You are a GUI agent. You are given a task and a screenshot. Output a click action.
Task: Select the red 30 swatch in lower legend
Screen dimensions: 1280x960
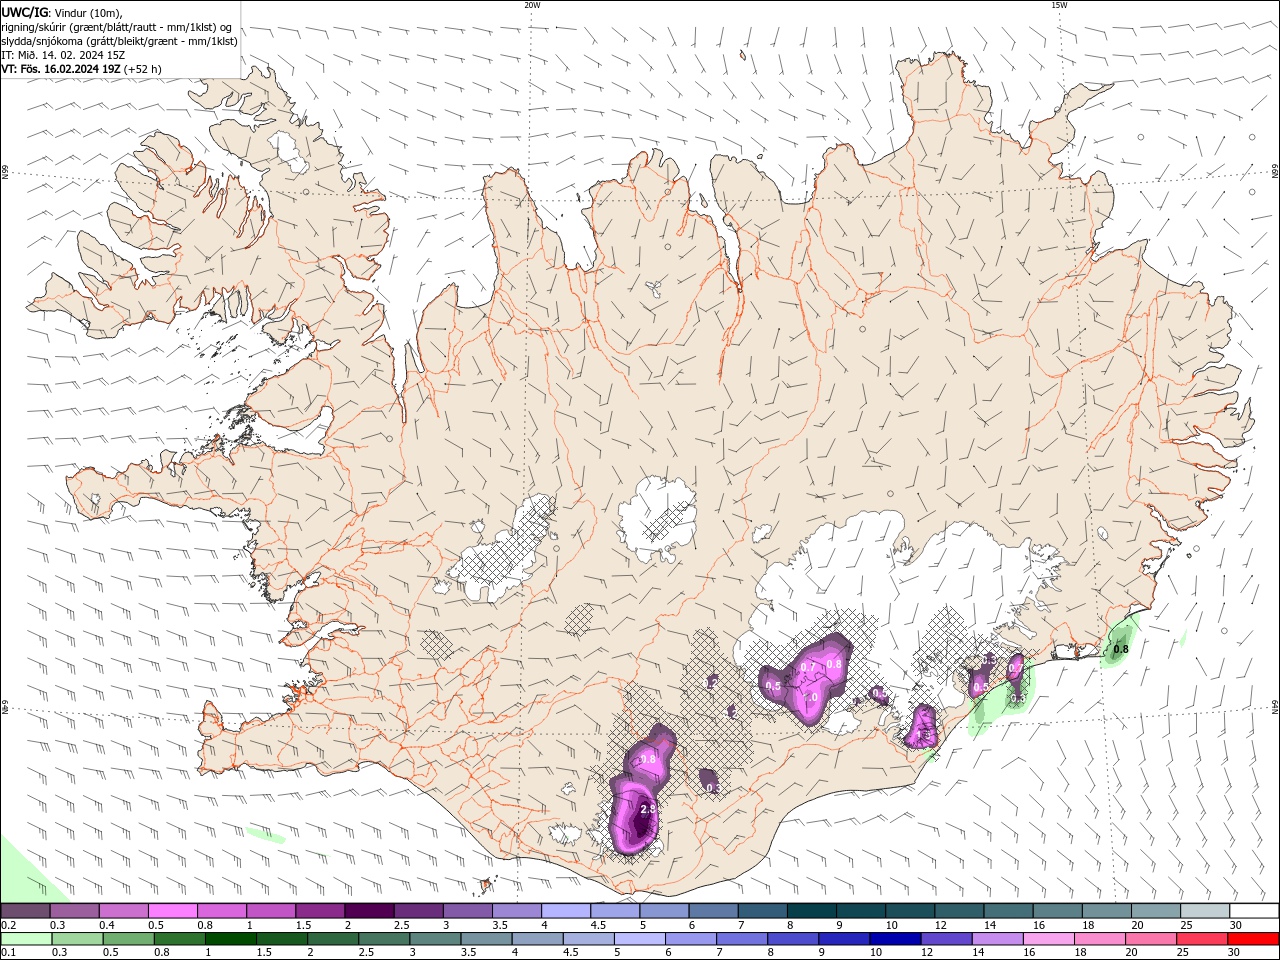1254,939
